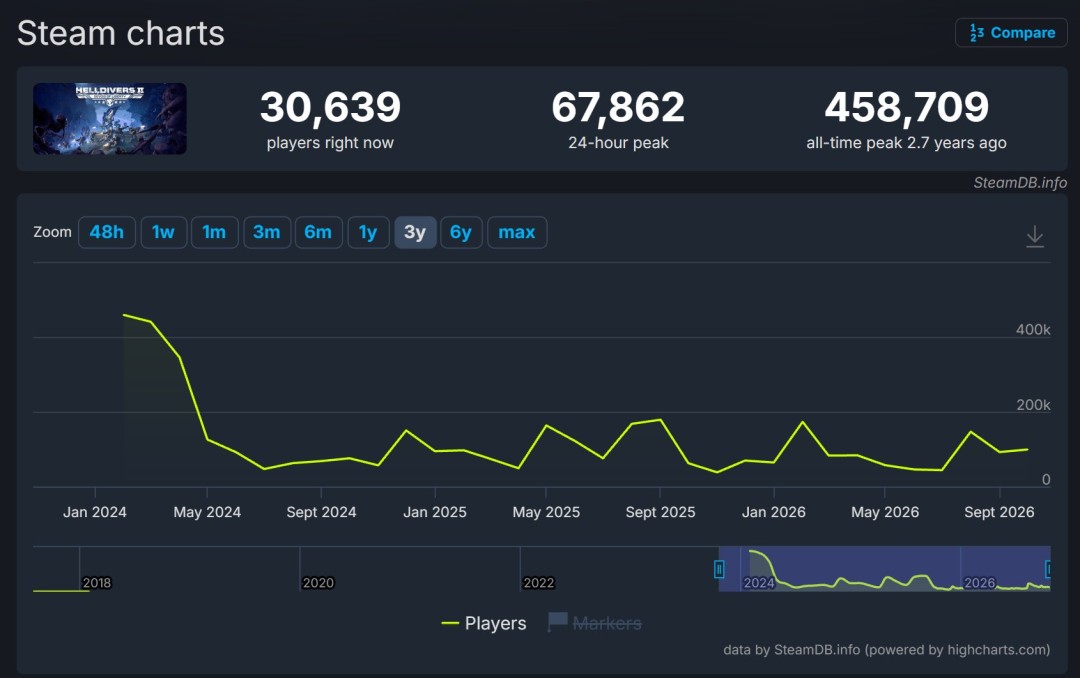
Task: Click the 'May 2026' axis label
Action: (x=885, y=512)
